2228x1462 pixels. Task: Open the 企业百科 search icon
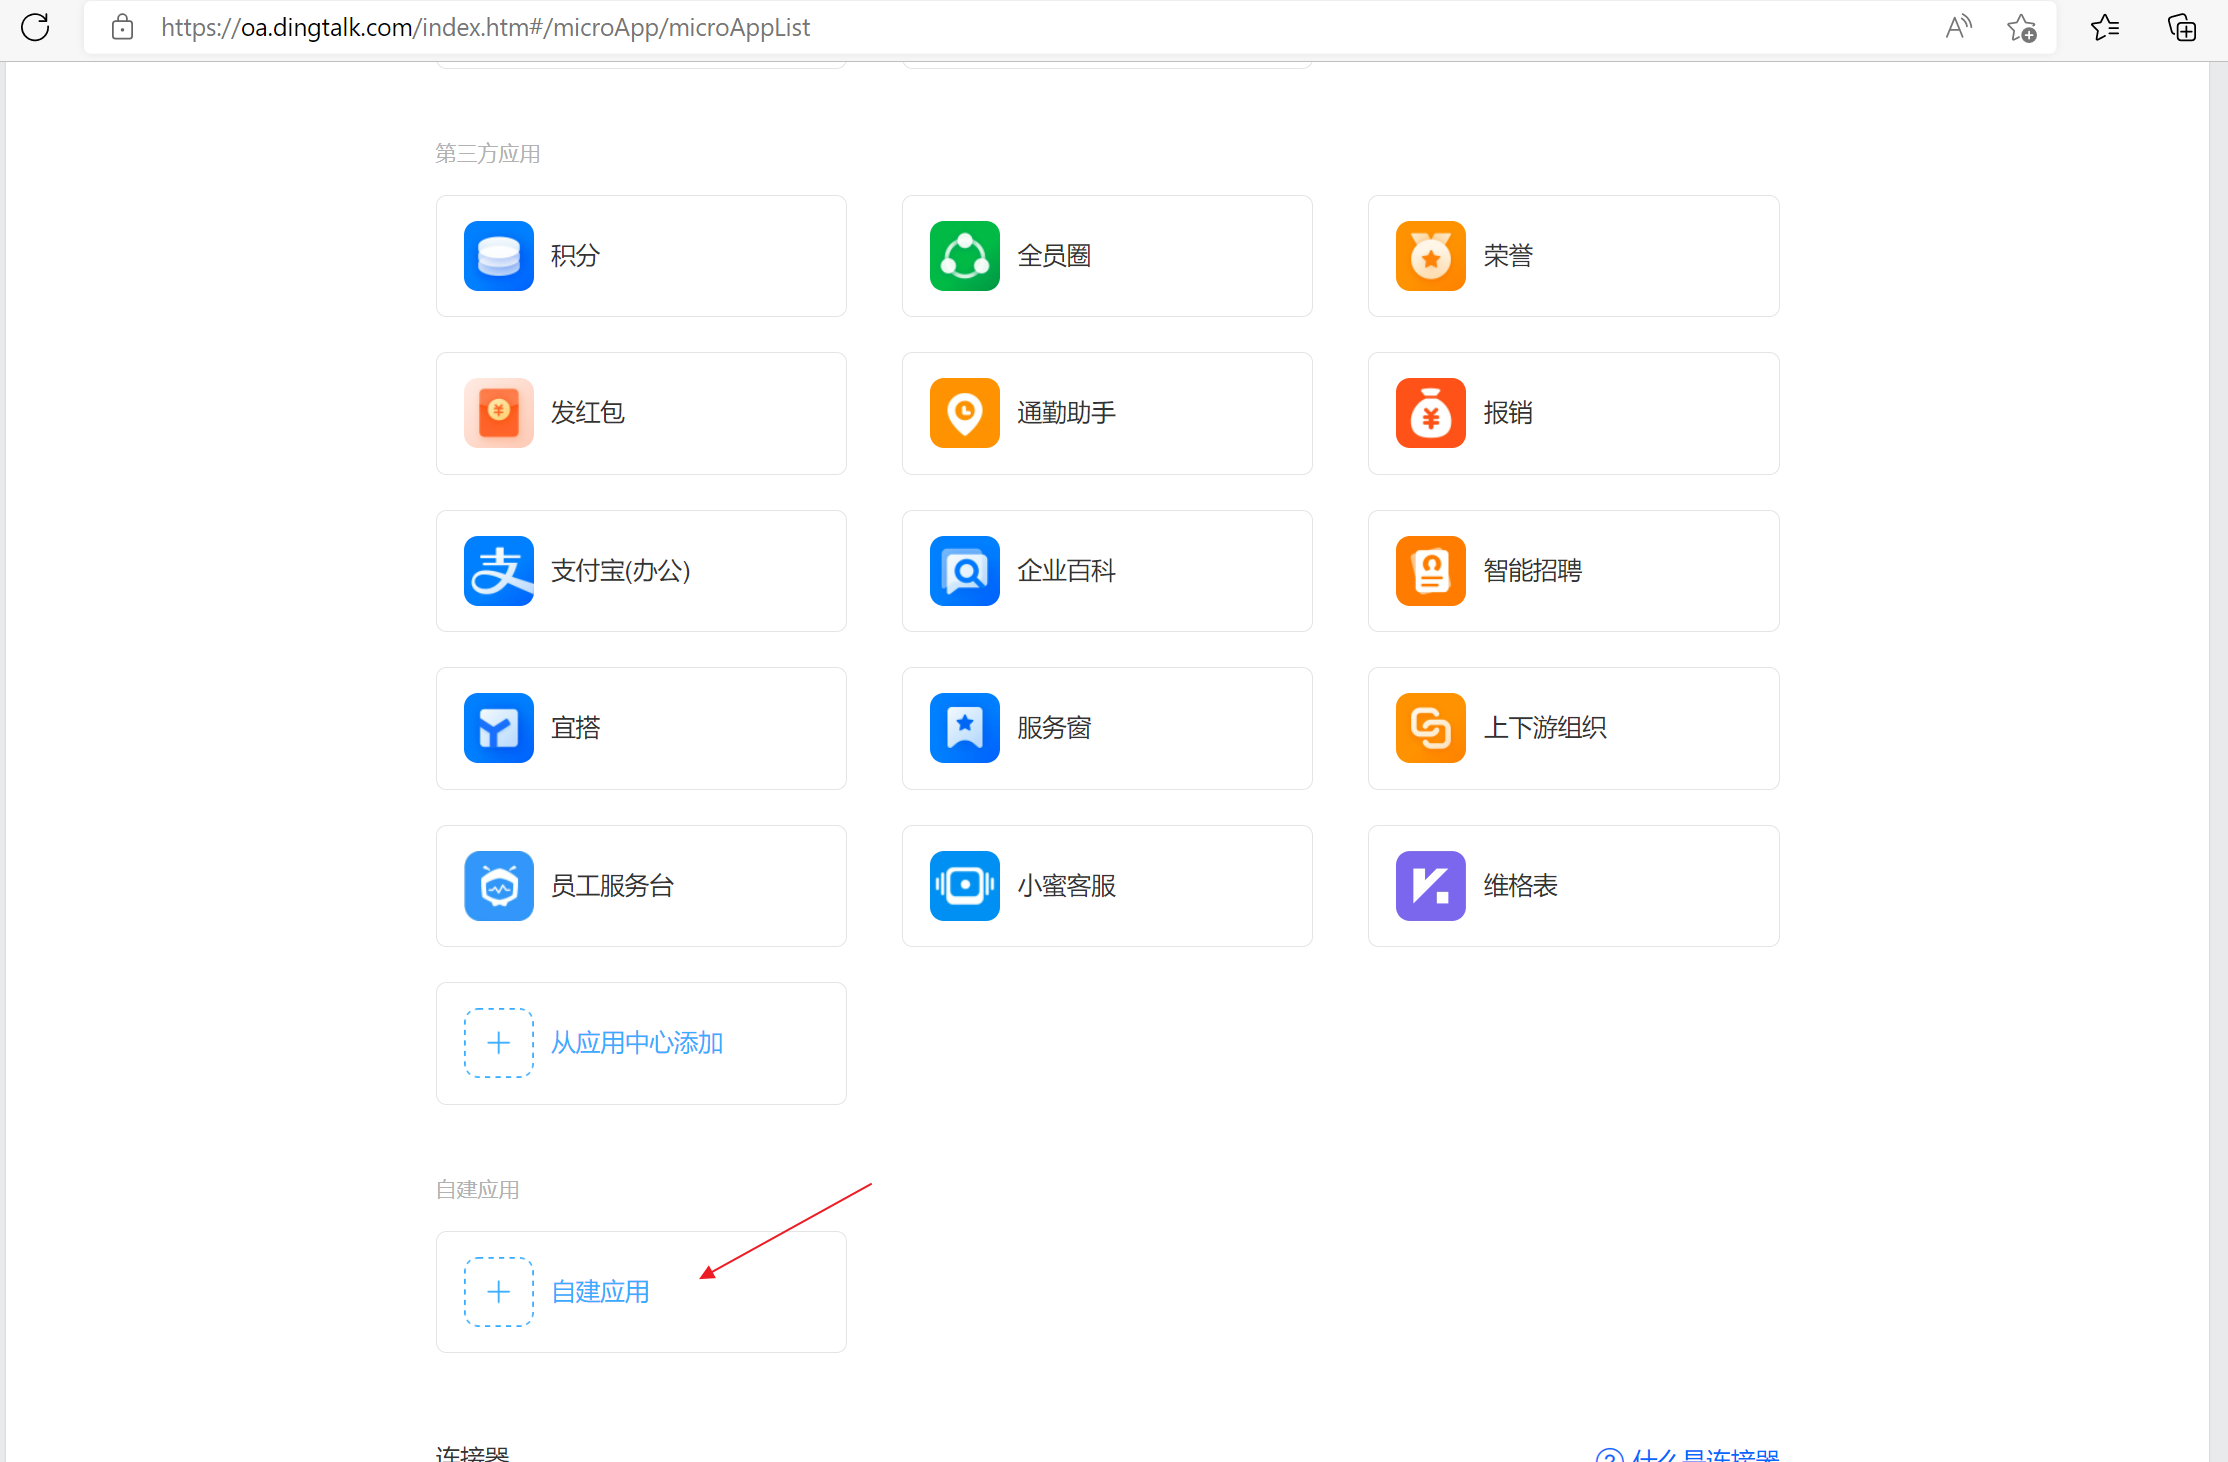coord(965,571)
